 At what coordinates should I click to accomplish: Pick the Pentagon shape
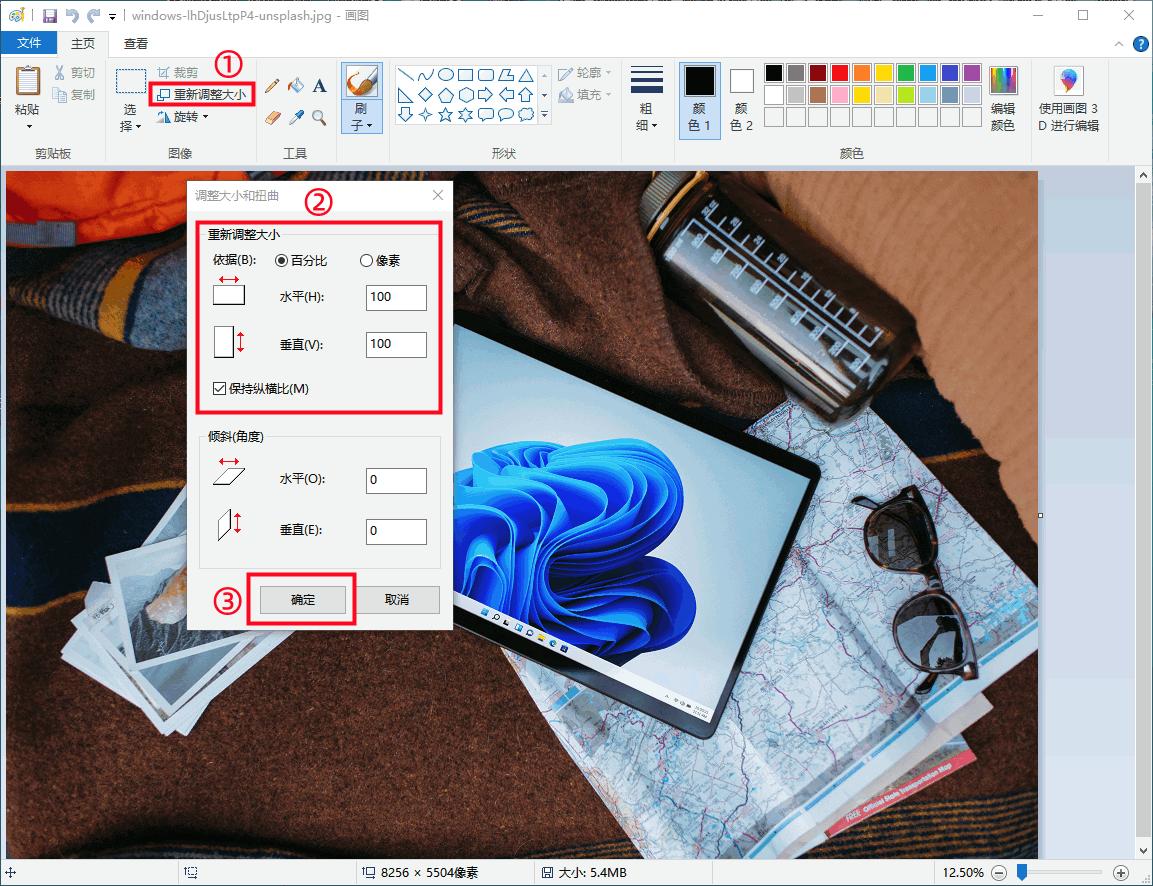tap(446, 95)
